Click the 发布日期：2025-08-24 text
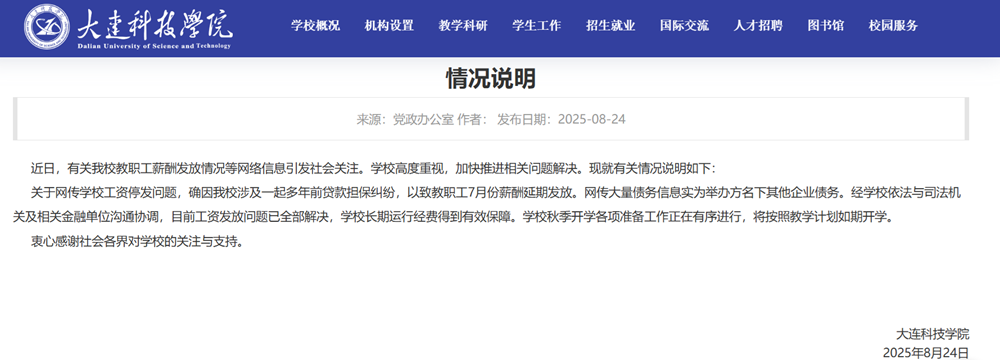The image size is (1000, 360). [x=561, y=119]
